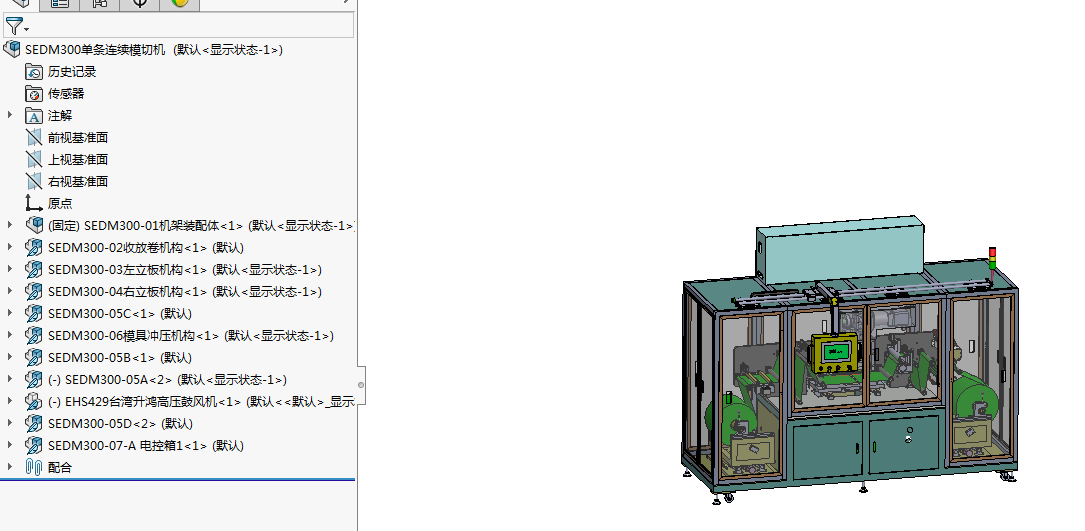This screenshot has height=531, width=1085.
Task: Click the SEDM300-05C component icon
Action: [x=34, y=314]
